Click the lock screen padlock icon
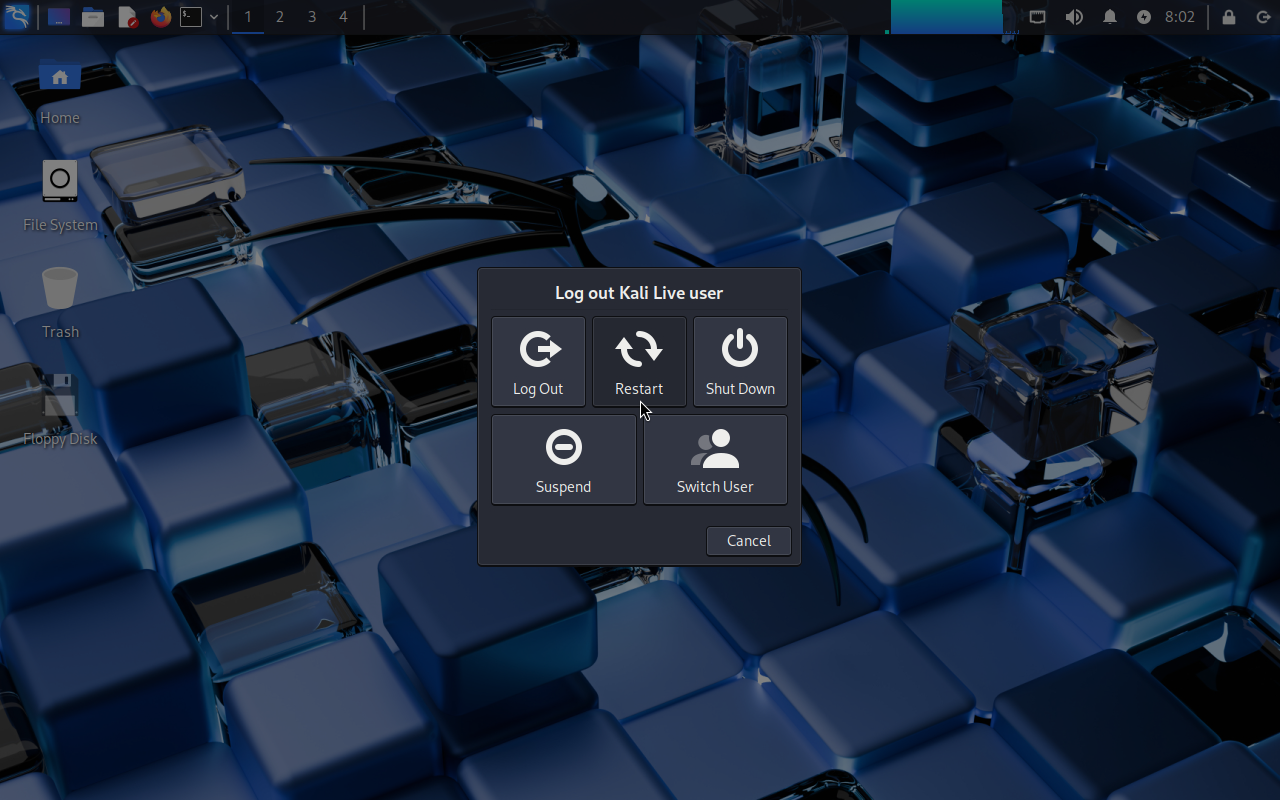The image size is (1280, 800). [1228, 17]
